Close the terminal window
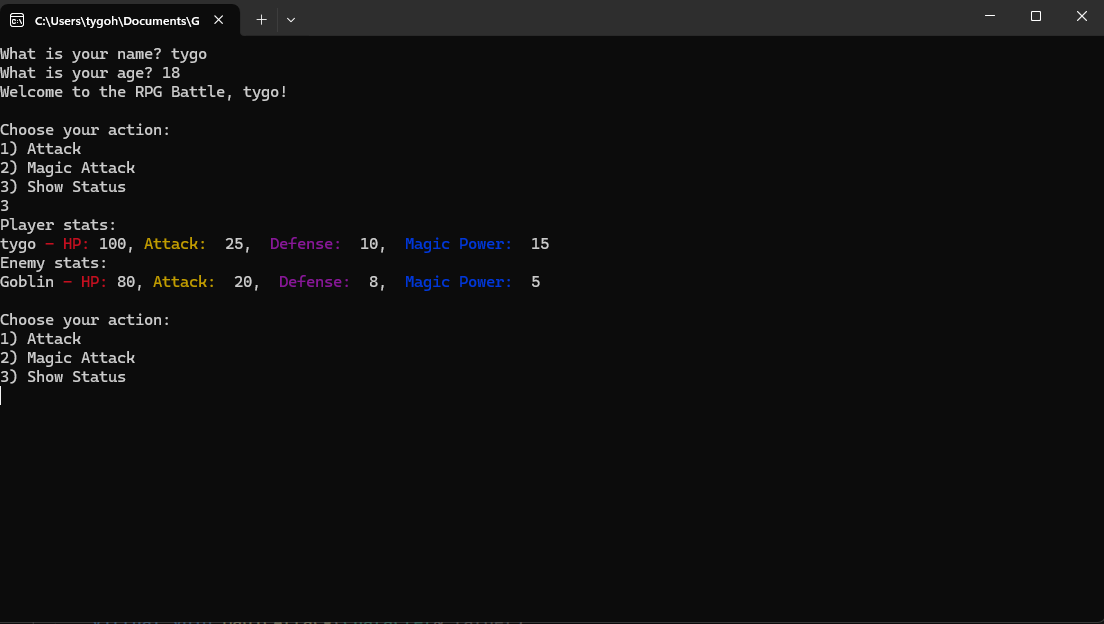 [x=1081, y=17]
